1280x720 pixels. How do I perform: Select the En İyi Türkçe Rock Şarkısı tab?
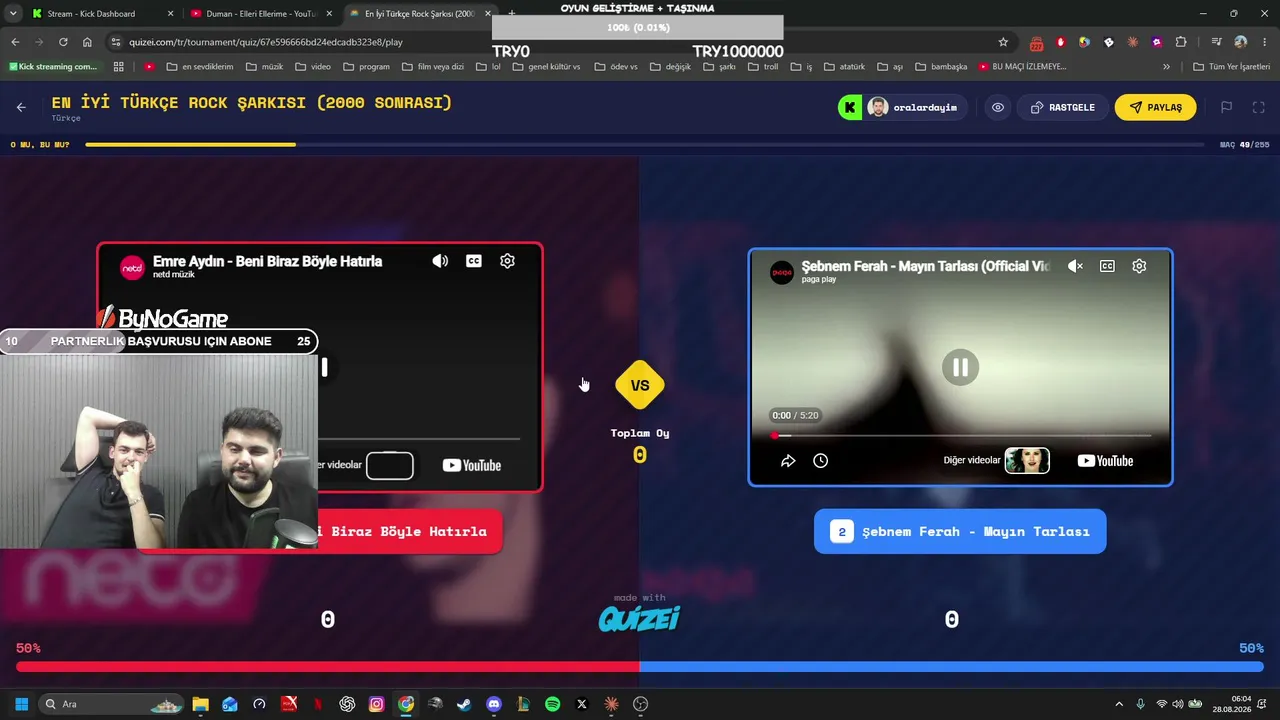[x=420, y=14]
